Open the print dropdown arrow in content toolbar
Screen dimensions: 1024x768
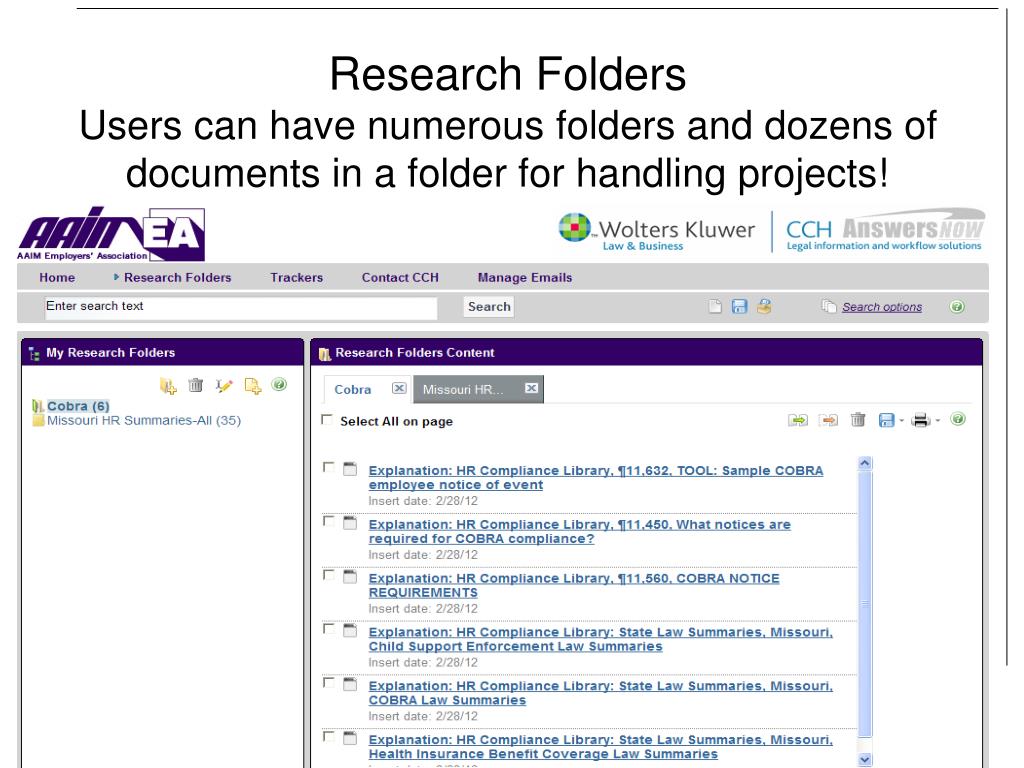pos(937,421)
